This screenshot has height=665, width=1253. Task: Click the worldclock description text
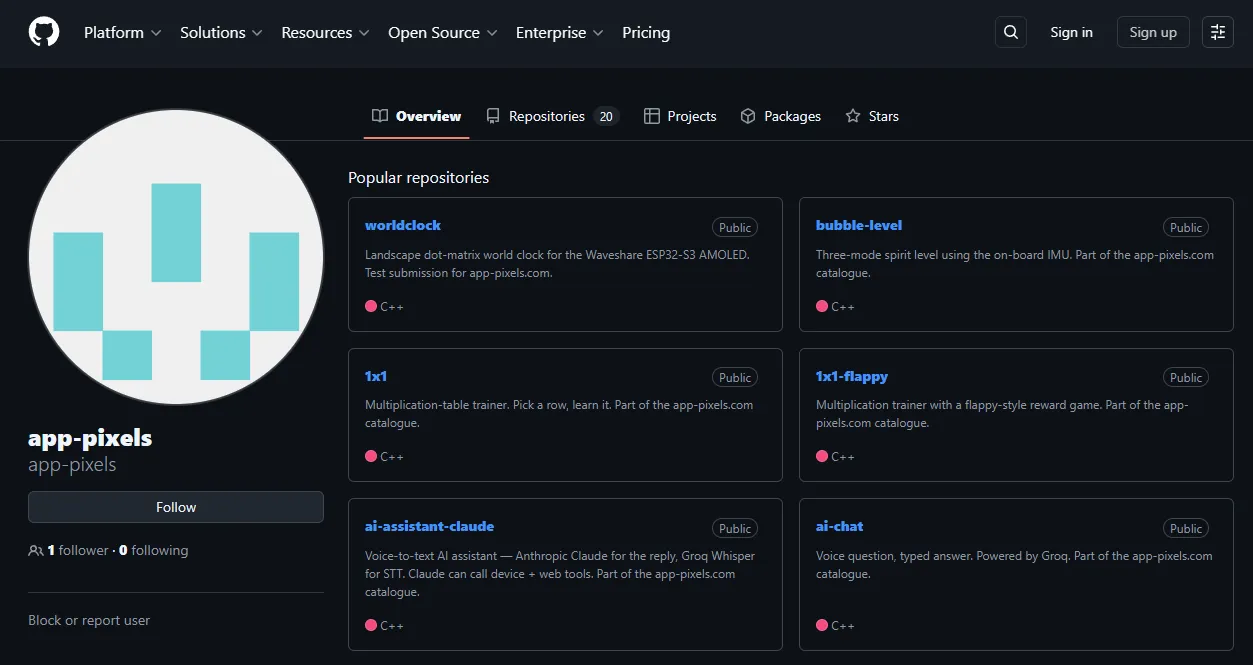click(557, 263)
